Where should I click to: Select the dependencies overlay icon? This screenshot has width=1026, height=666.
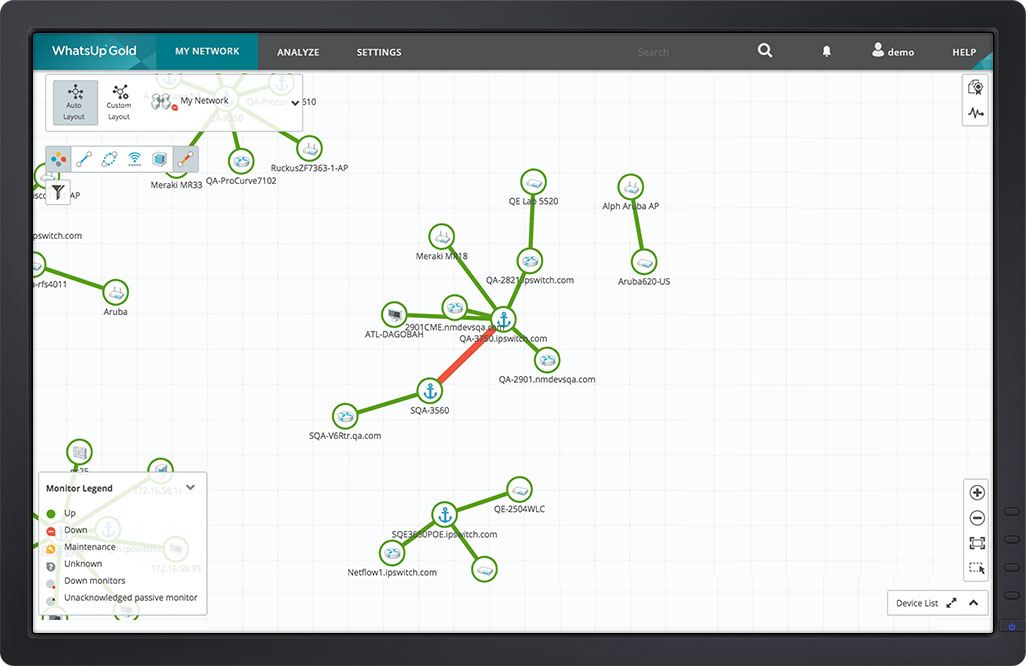click(109, 158)
